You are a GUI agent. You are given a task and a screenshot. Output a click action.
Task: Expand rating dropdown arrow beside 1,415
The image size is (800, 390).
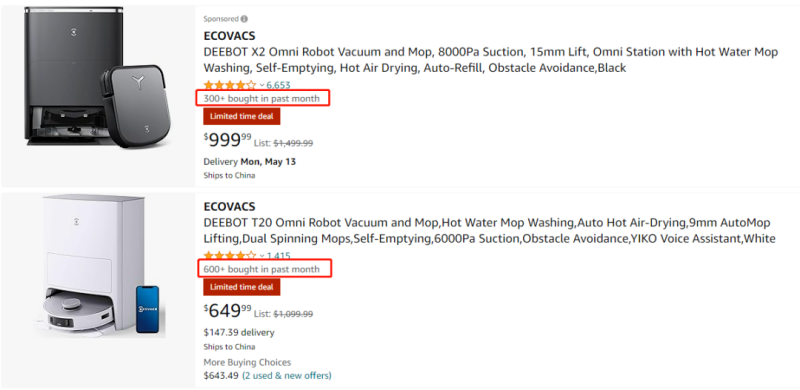pos(262,256)
